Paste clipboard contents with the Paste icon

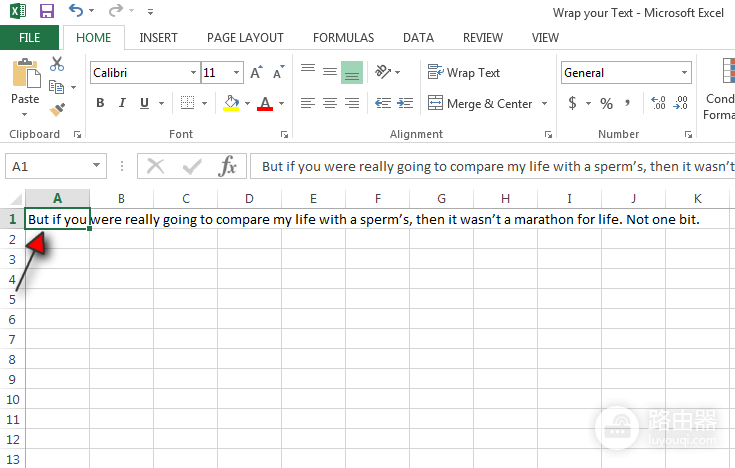[26, 74]
